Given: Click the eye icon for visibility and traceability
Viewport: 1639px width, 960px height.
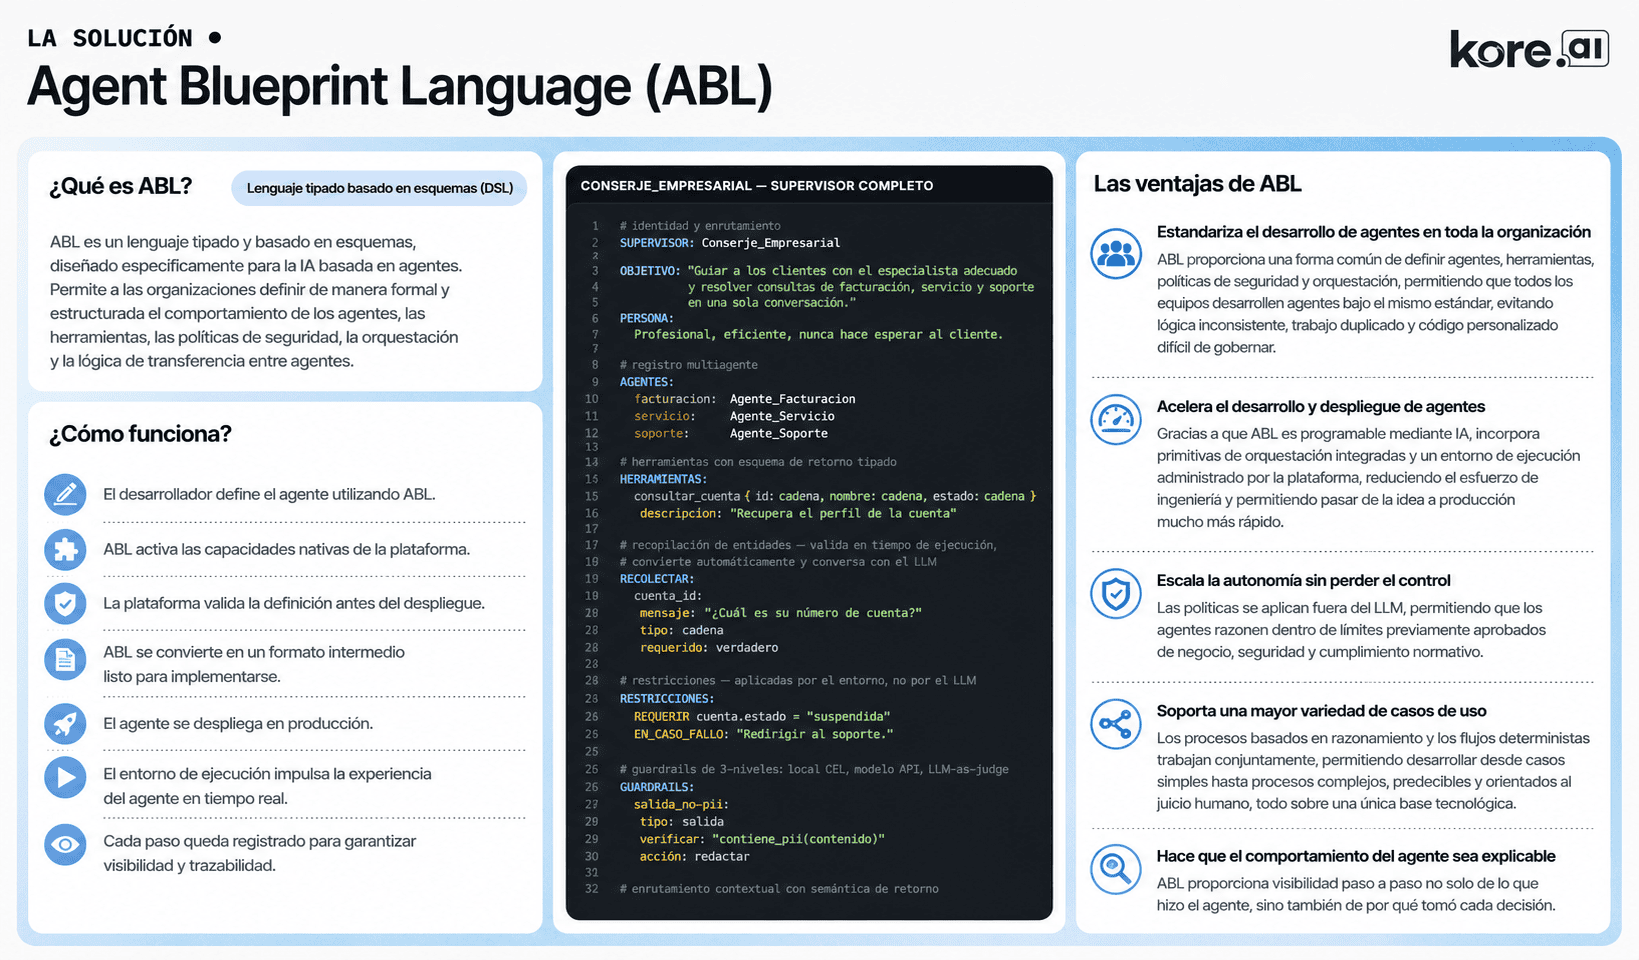Looking at the screenshot, I should (x=65, y=845).
